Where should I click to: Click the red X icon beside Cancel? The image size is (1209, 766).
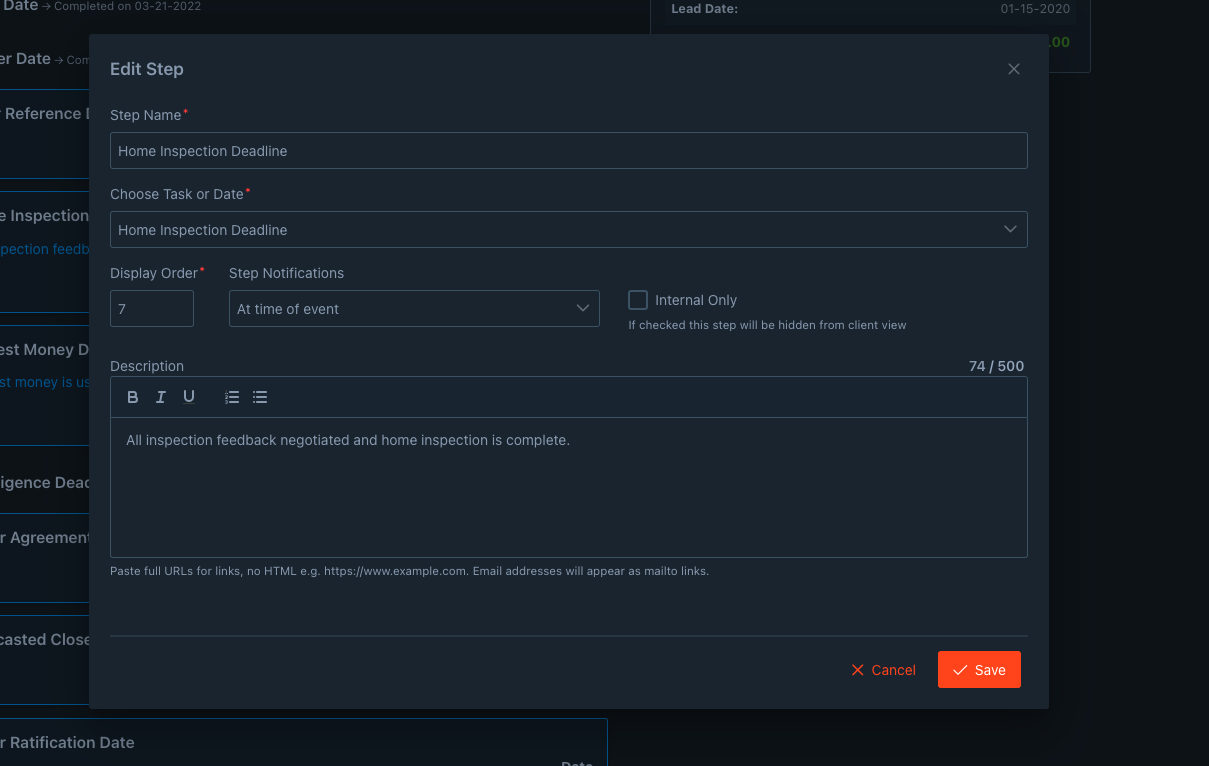(x=856, y=670)
